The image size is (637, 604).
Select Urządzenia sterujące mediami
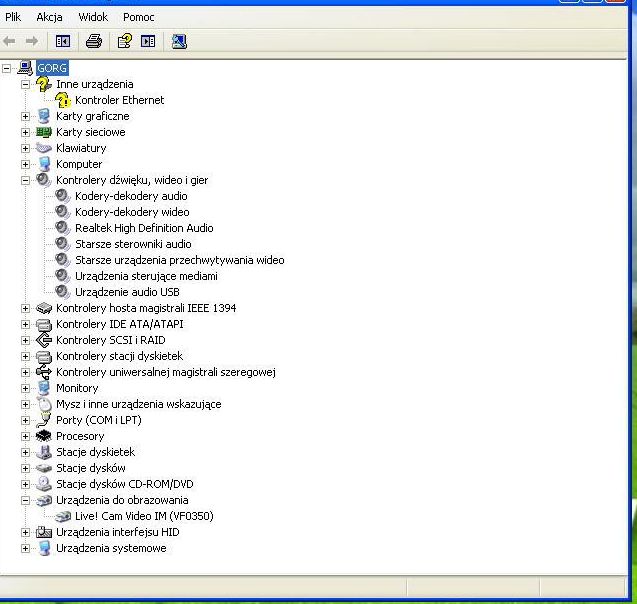(146, 276)
